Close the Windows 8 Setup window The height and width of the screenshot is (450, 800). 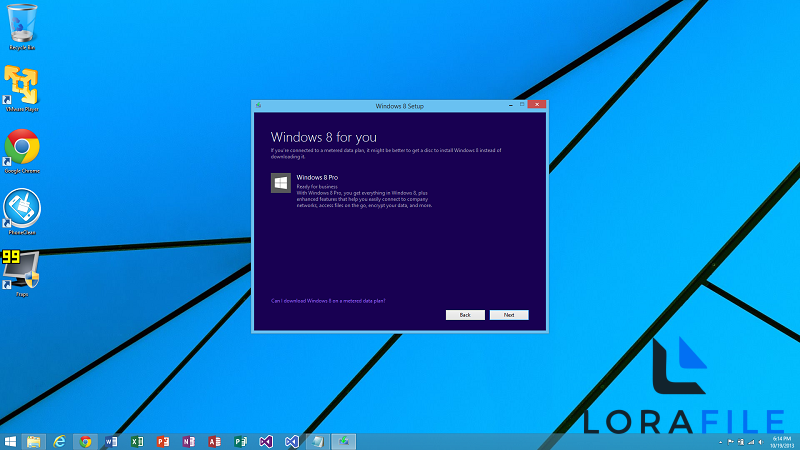[x=537, y=105]
